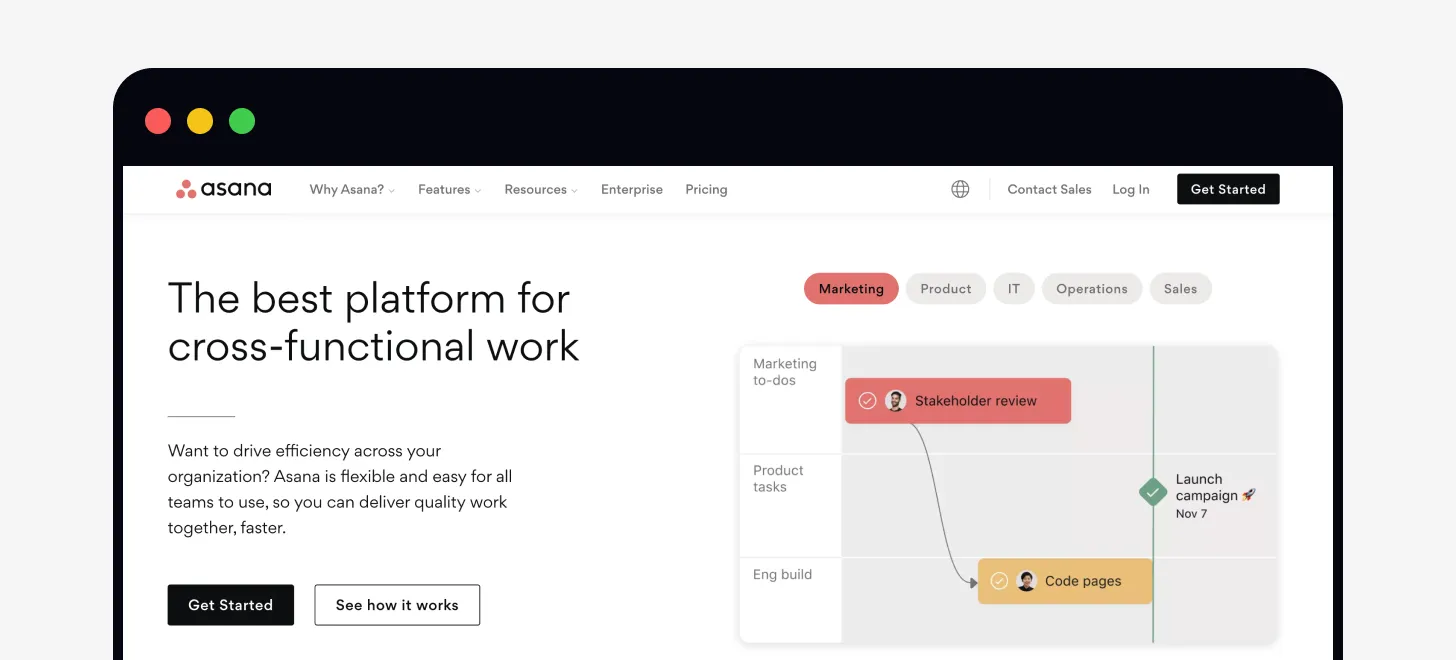1456x660 pixels.
Task: Open the Log In link
Action: [x=1130, y=189]
